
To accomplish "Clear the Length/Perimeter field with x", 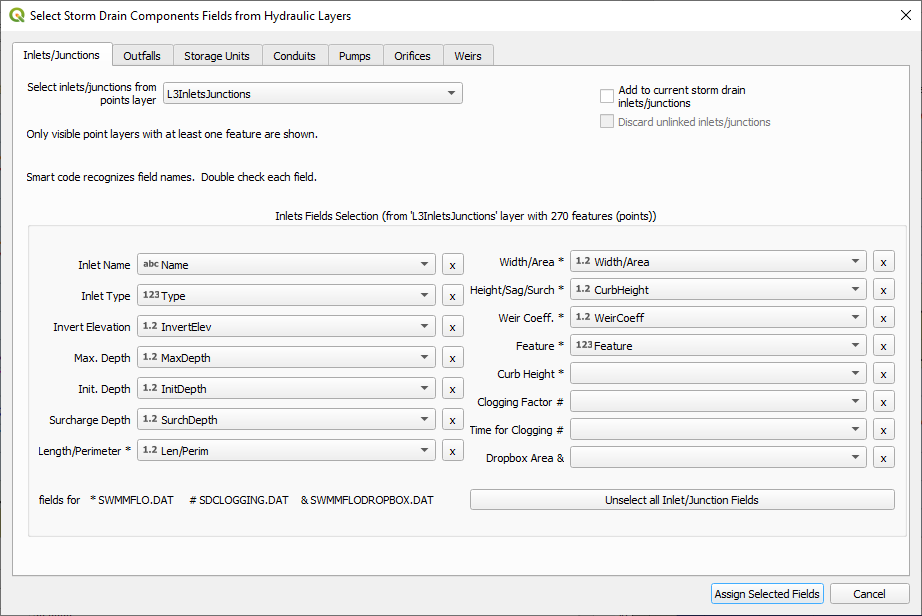I will 452,451.
